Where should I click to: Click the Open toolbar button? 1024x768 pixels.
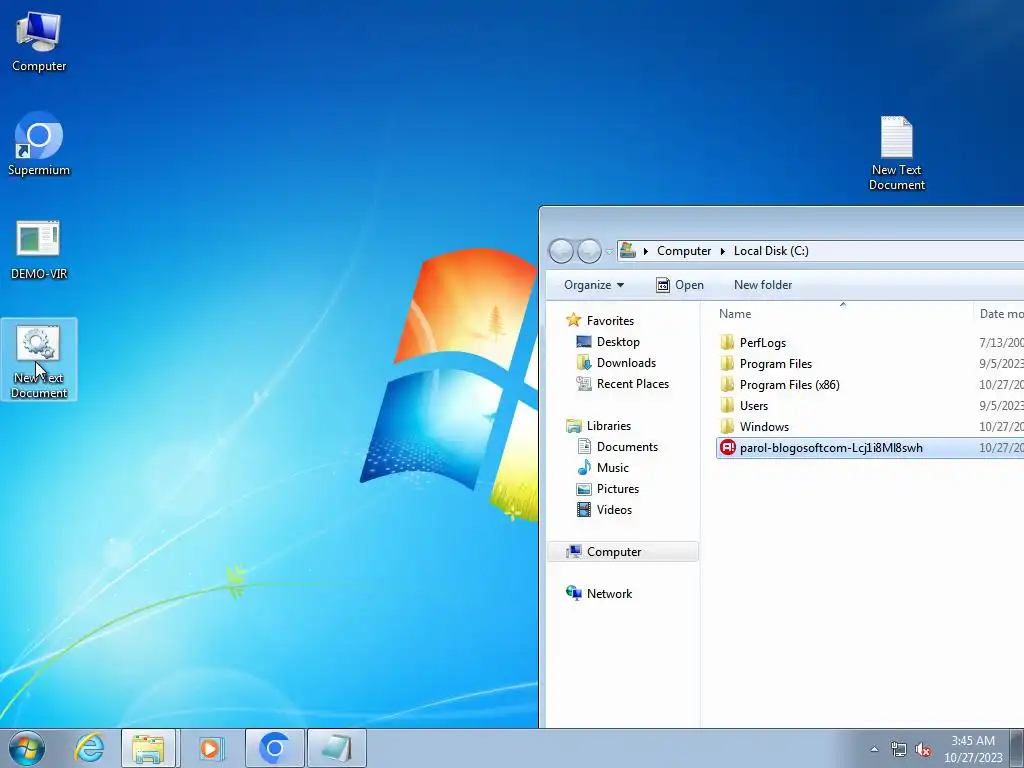680,285
